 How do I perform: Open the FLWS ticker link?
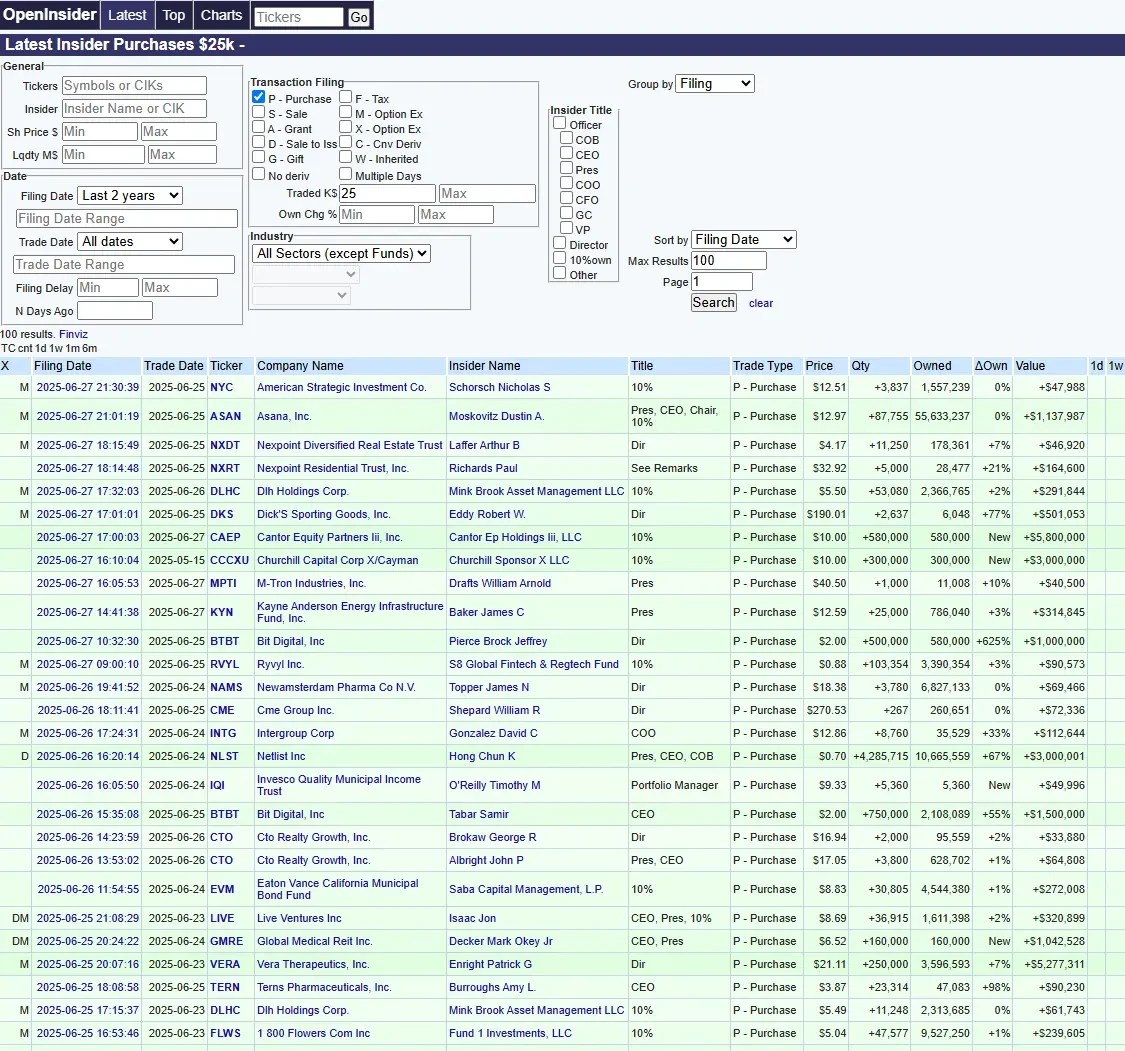pyautogui.click(x=225, y=1033)
